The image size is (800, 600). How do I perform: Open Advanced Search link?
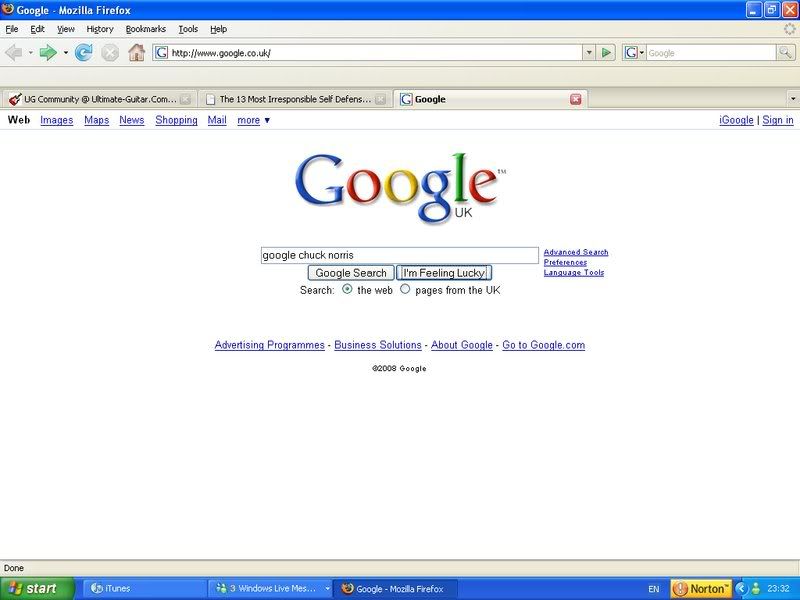pos(576,252)
